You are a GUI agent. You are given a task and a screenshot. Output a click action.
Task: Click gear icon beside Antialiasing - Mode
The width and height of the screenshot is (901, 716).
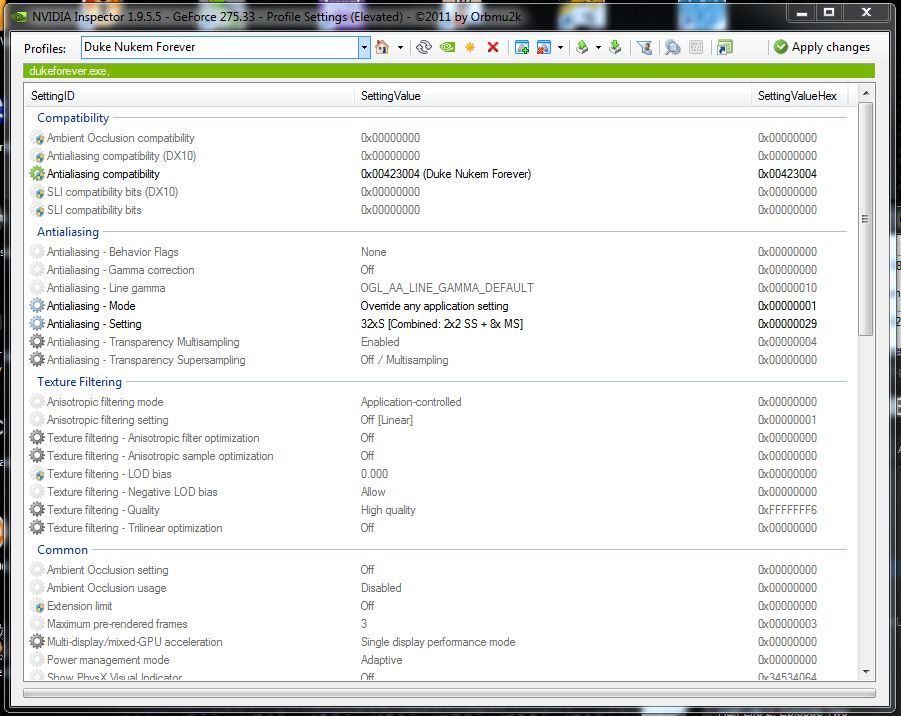coord(37,306)
